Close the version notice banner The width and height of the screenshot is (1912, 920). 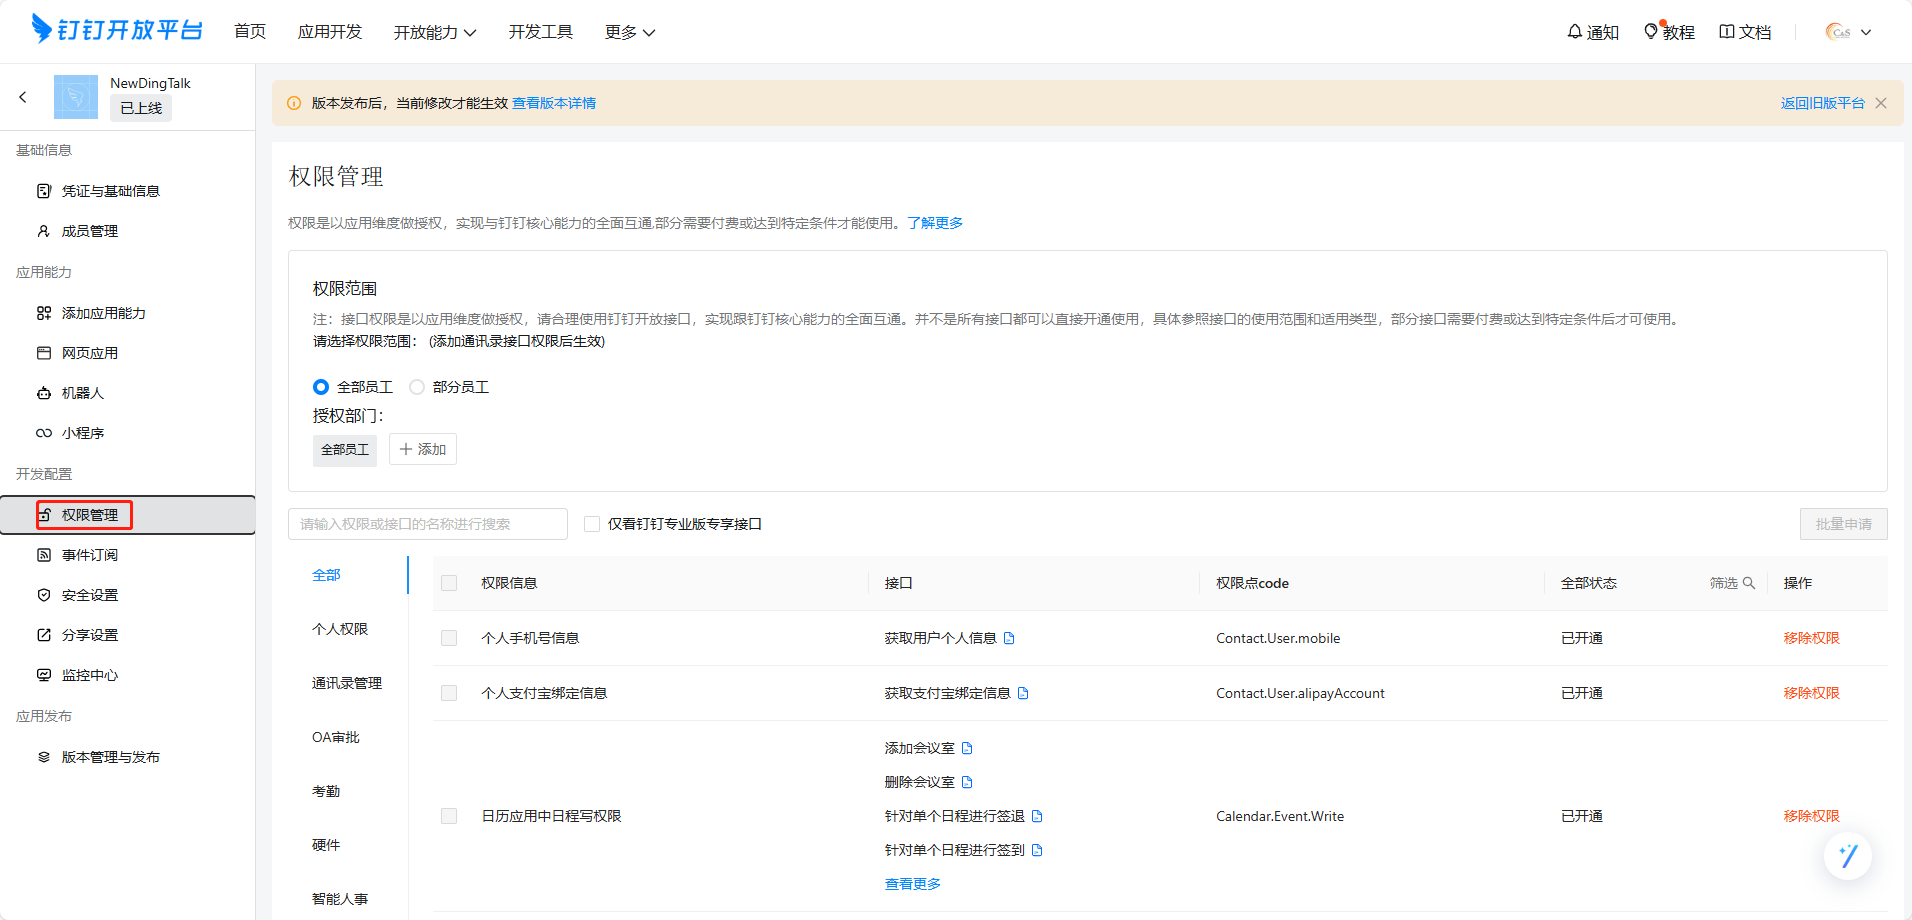coord(1881,103)
